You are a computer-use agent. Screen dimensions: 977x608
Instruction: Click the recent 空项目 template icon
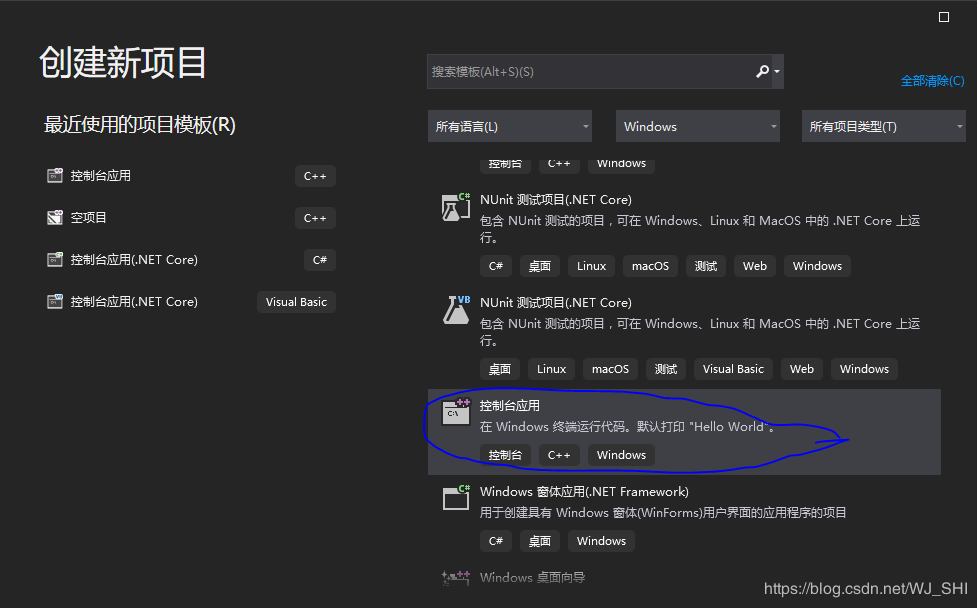tap(55, 217)
